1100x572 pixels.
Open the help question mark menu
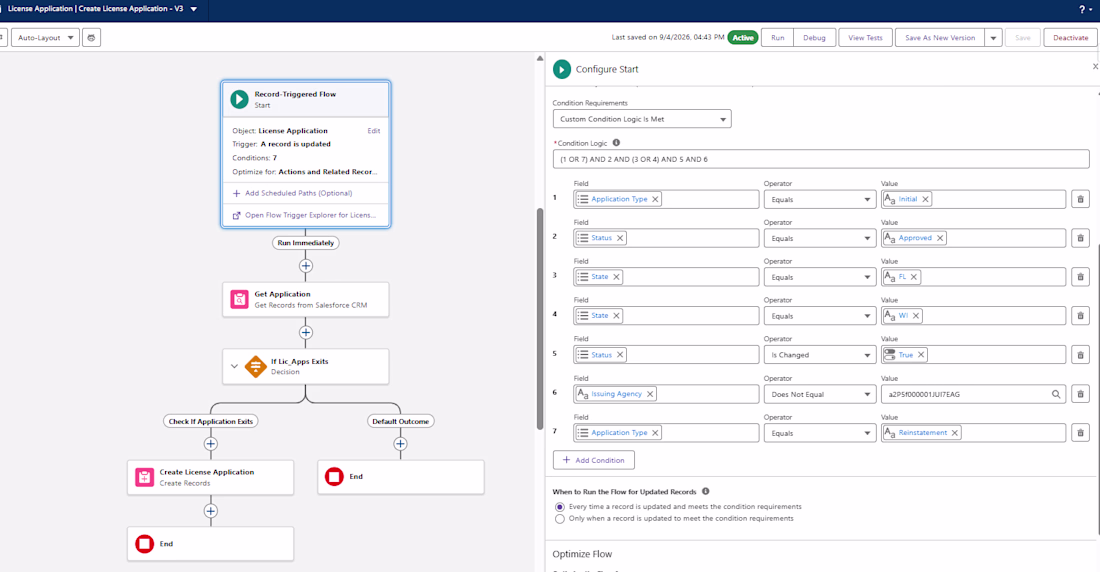(x=1085, y=9)
